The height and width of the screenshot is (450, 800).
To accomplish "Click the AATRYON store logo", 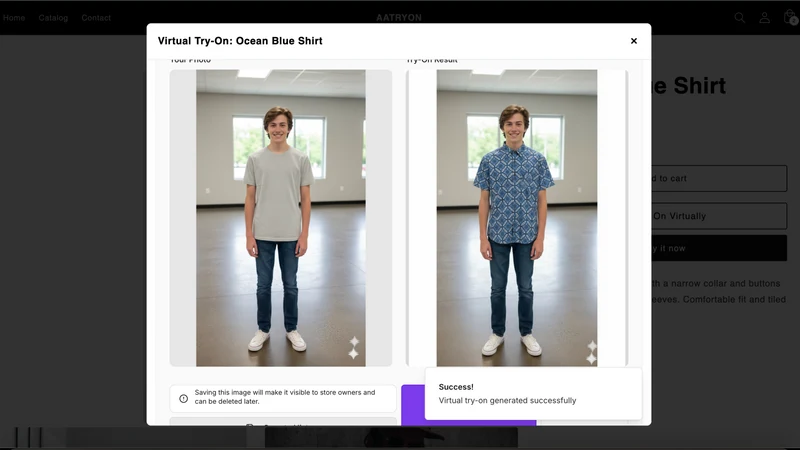I will [x=399, y=18].
